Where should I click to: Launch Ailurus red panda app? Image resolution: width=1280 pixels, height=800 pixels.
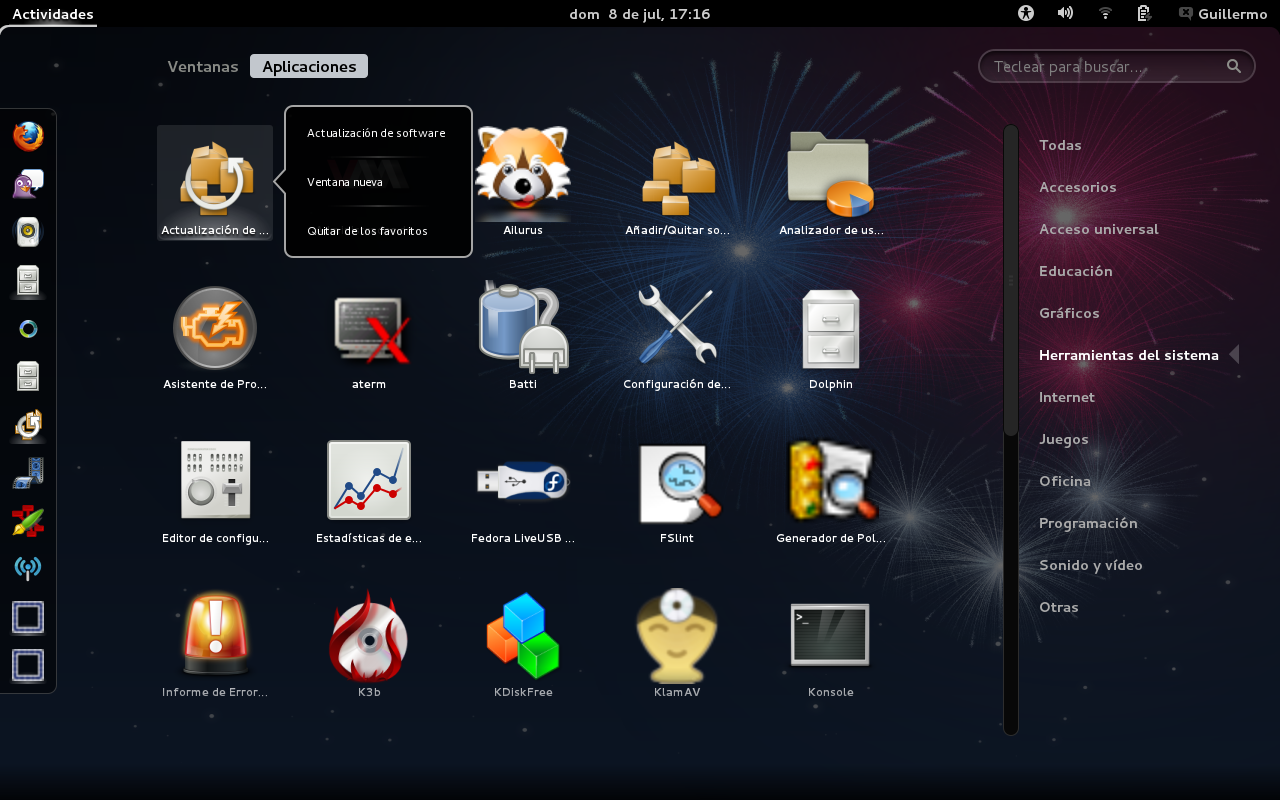[x=523, y=182]
